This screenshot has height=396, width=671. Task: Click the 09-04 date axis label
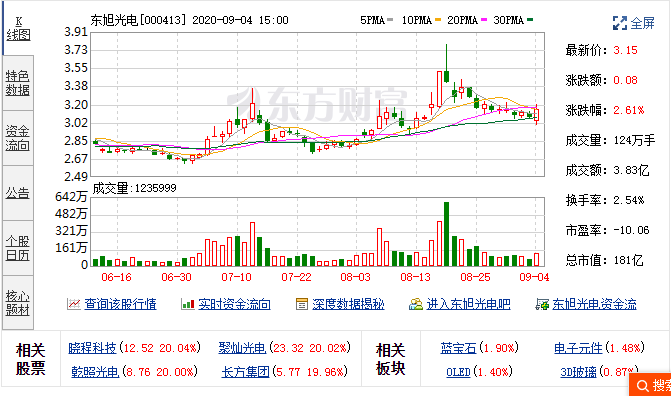[534, 277]
